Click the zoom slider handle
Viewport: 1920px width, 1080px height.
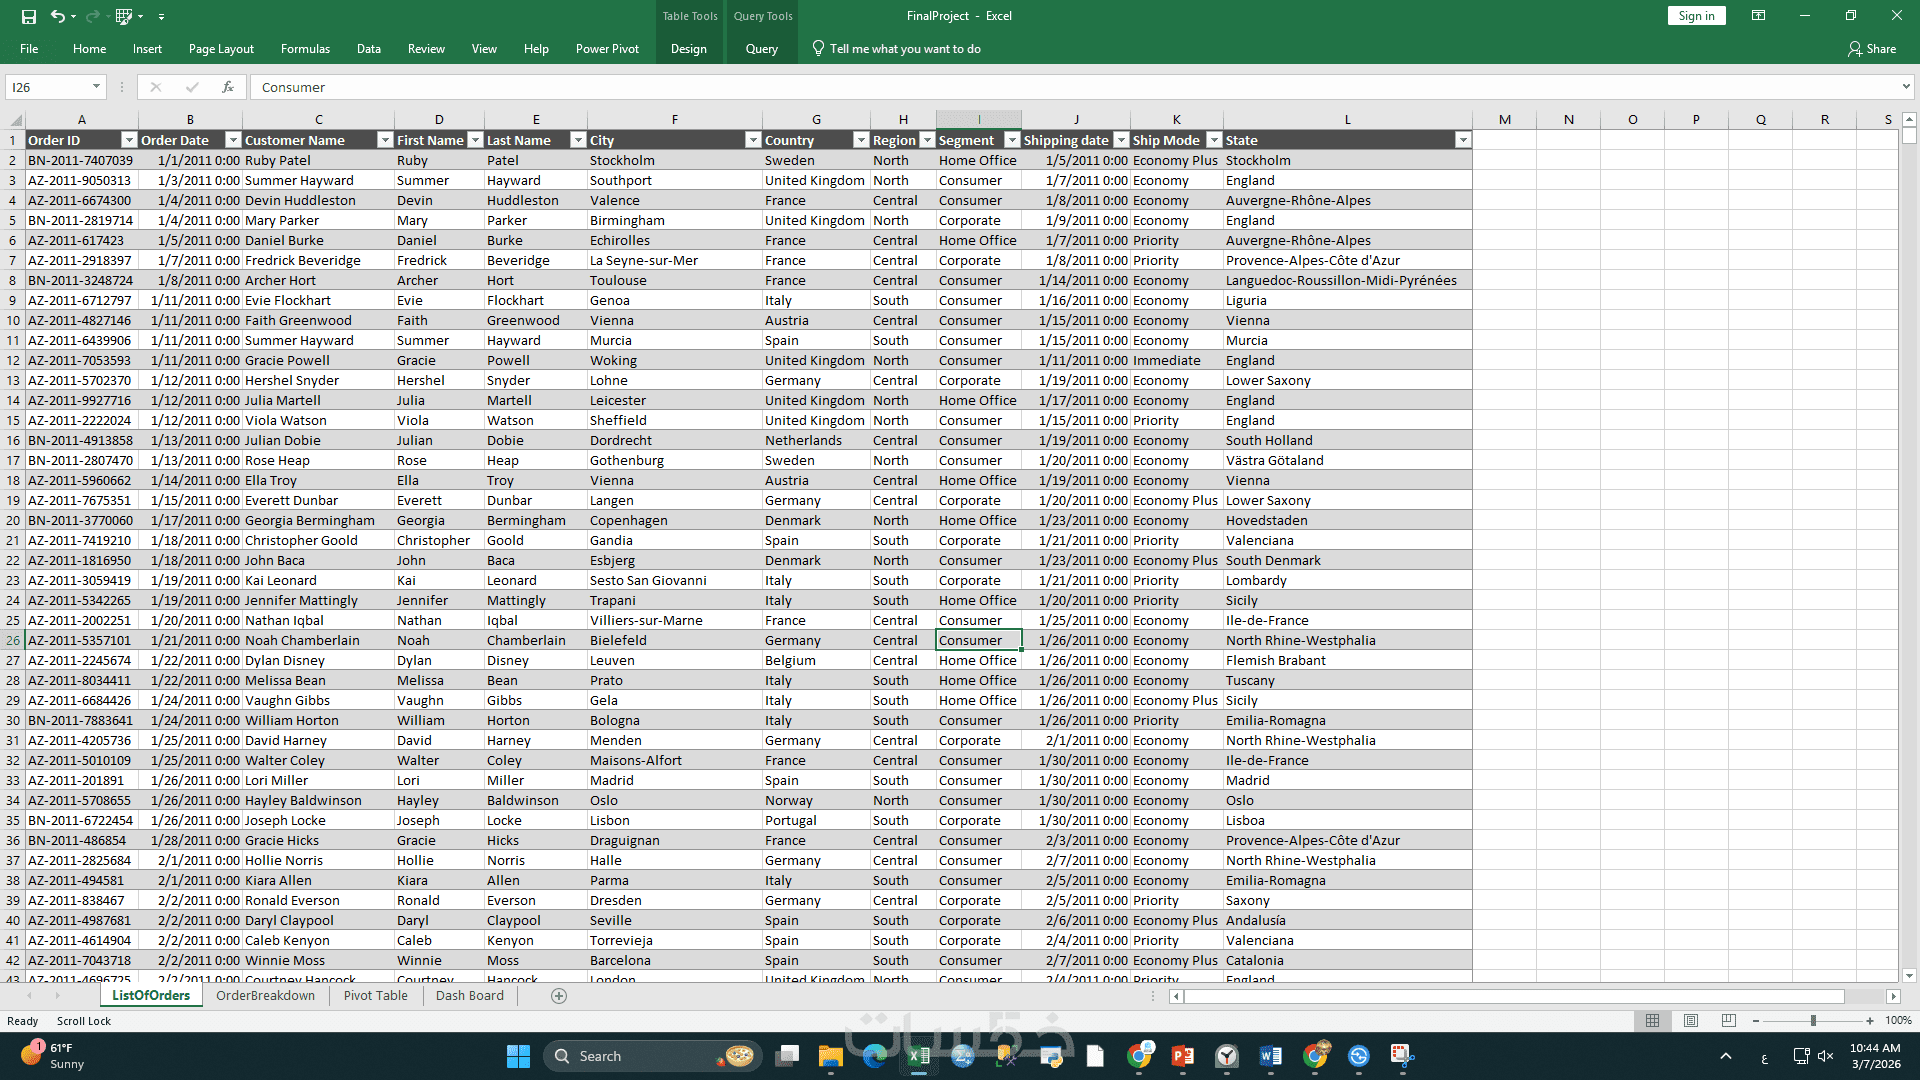pyautogui.click(x=1813, y=1021)
